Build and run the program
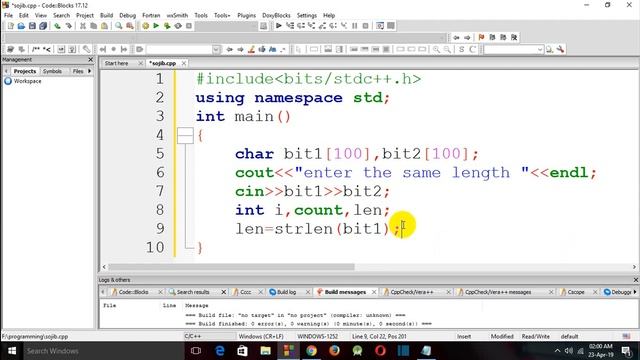 pyautogui.click(x=167, y=26)
